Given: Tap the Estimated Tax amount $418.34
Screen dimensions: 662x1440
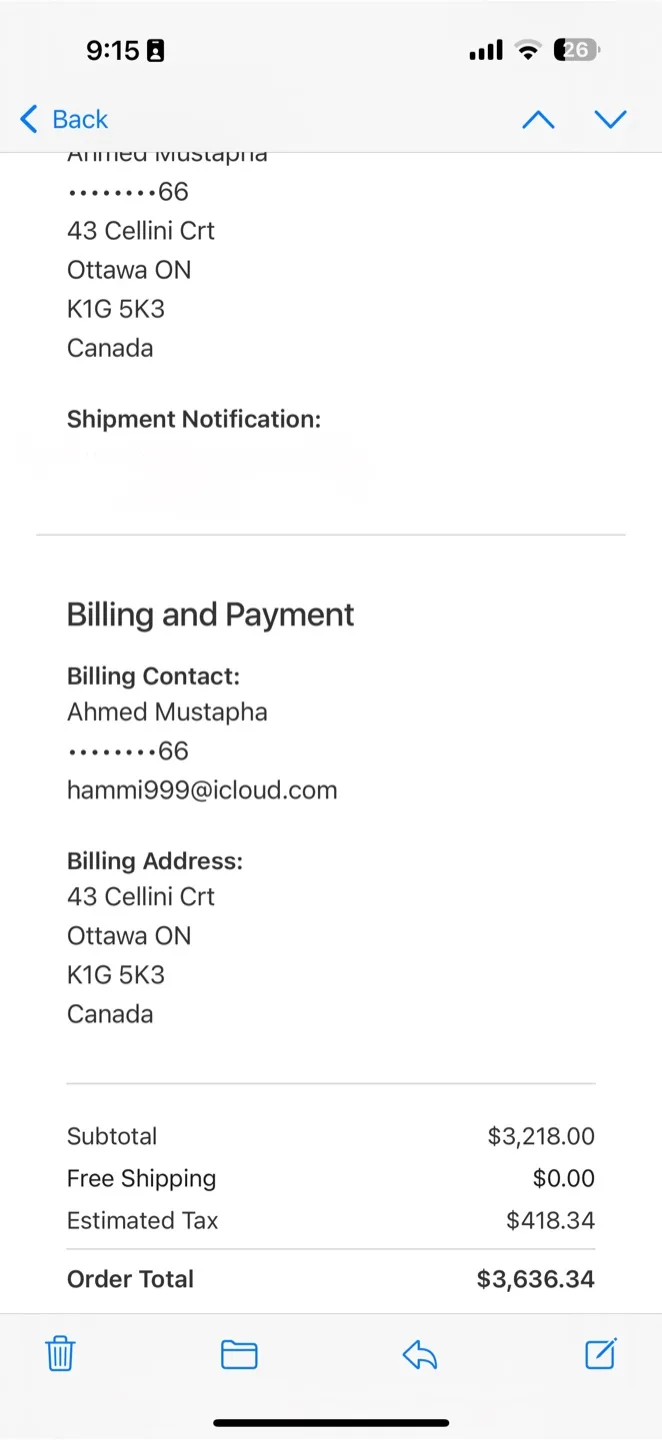Looking at the screenshot, I should click(550, 1221).
